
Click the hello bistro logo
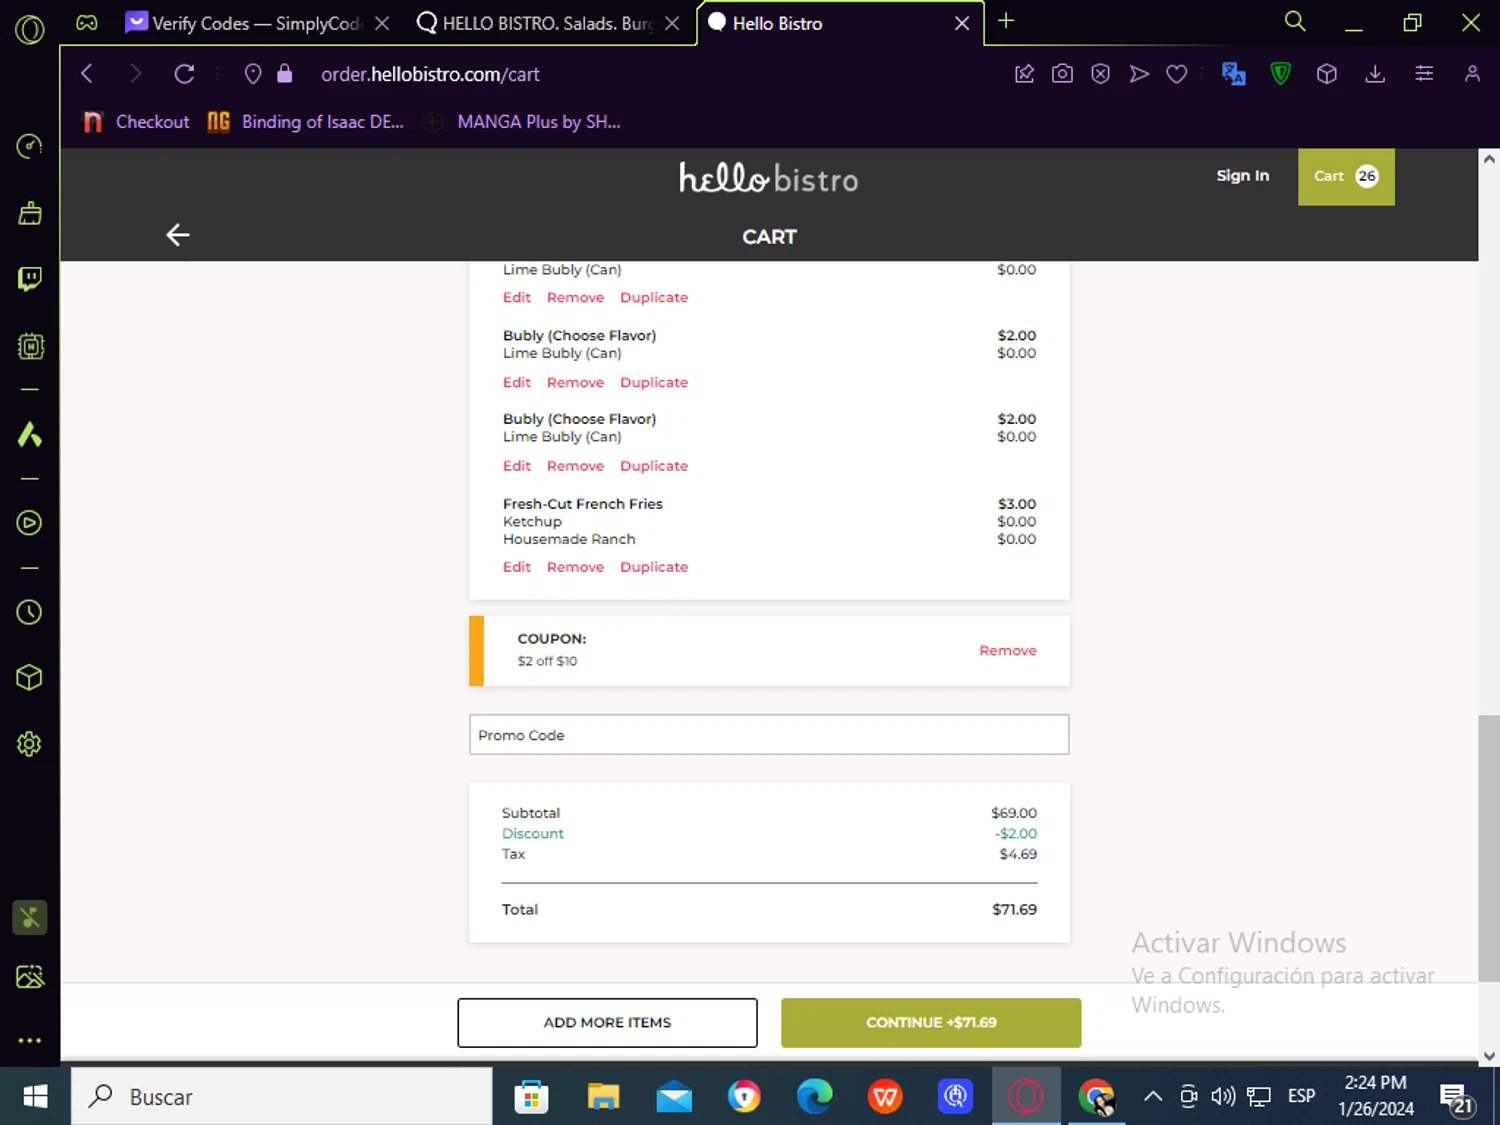pos(768,178)
